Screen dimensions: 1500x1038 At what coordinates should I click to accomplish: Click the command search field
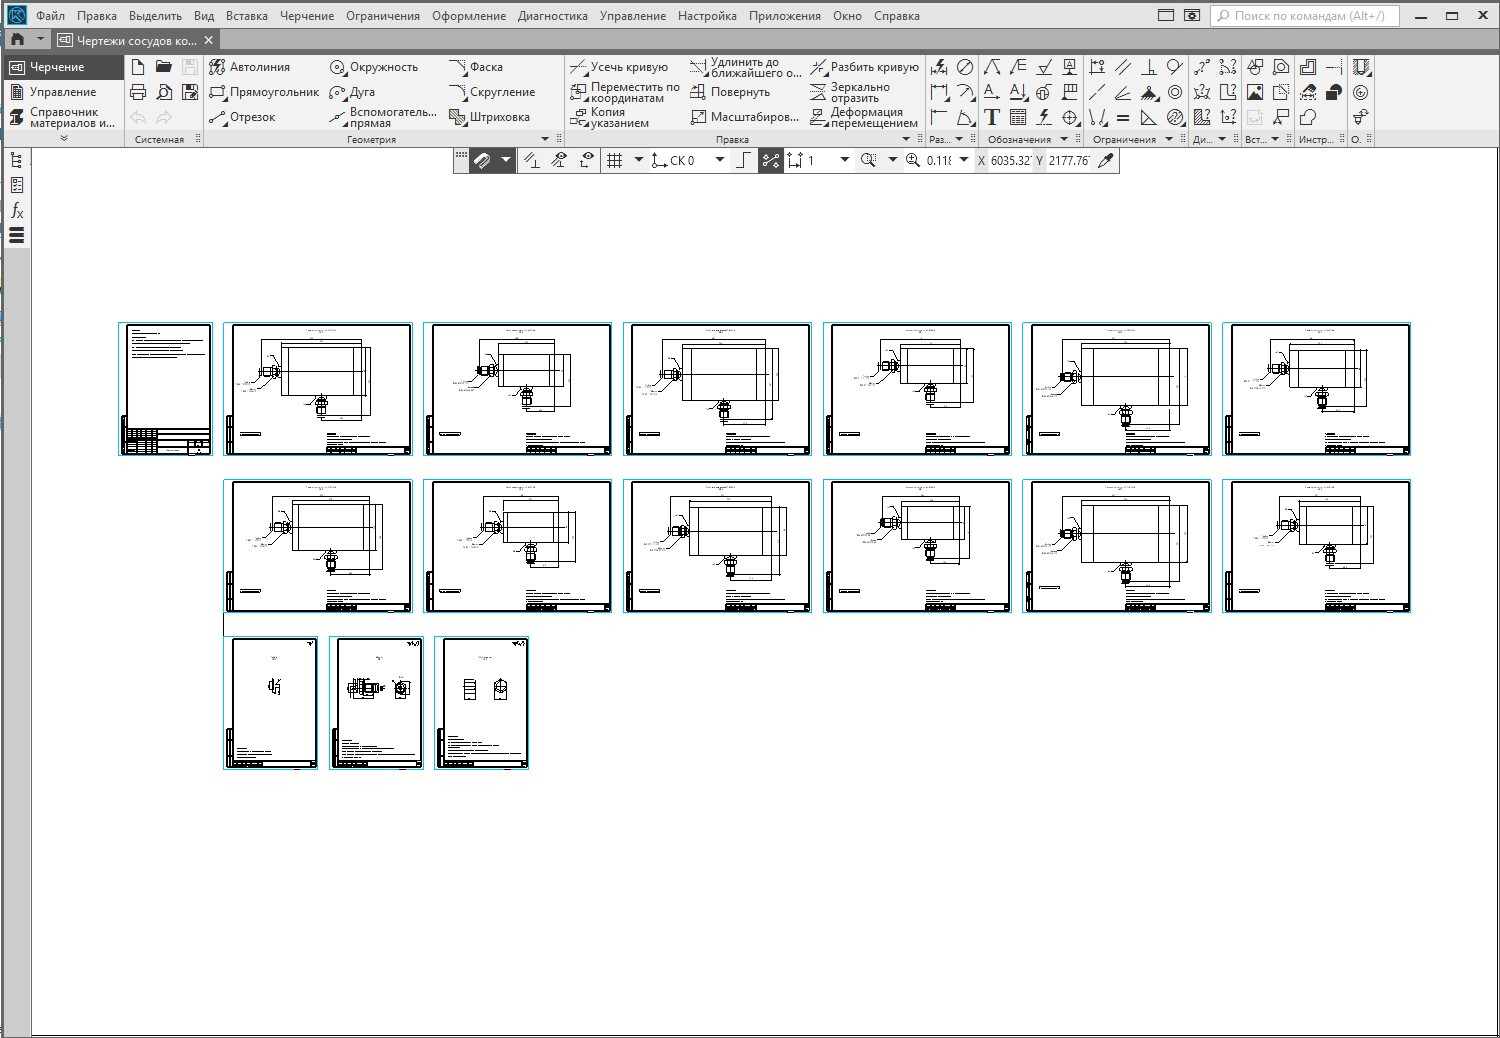pyautogui.click(x=1305, y=16)
